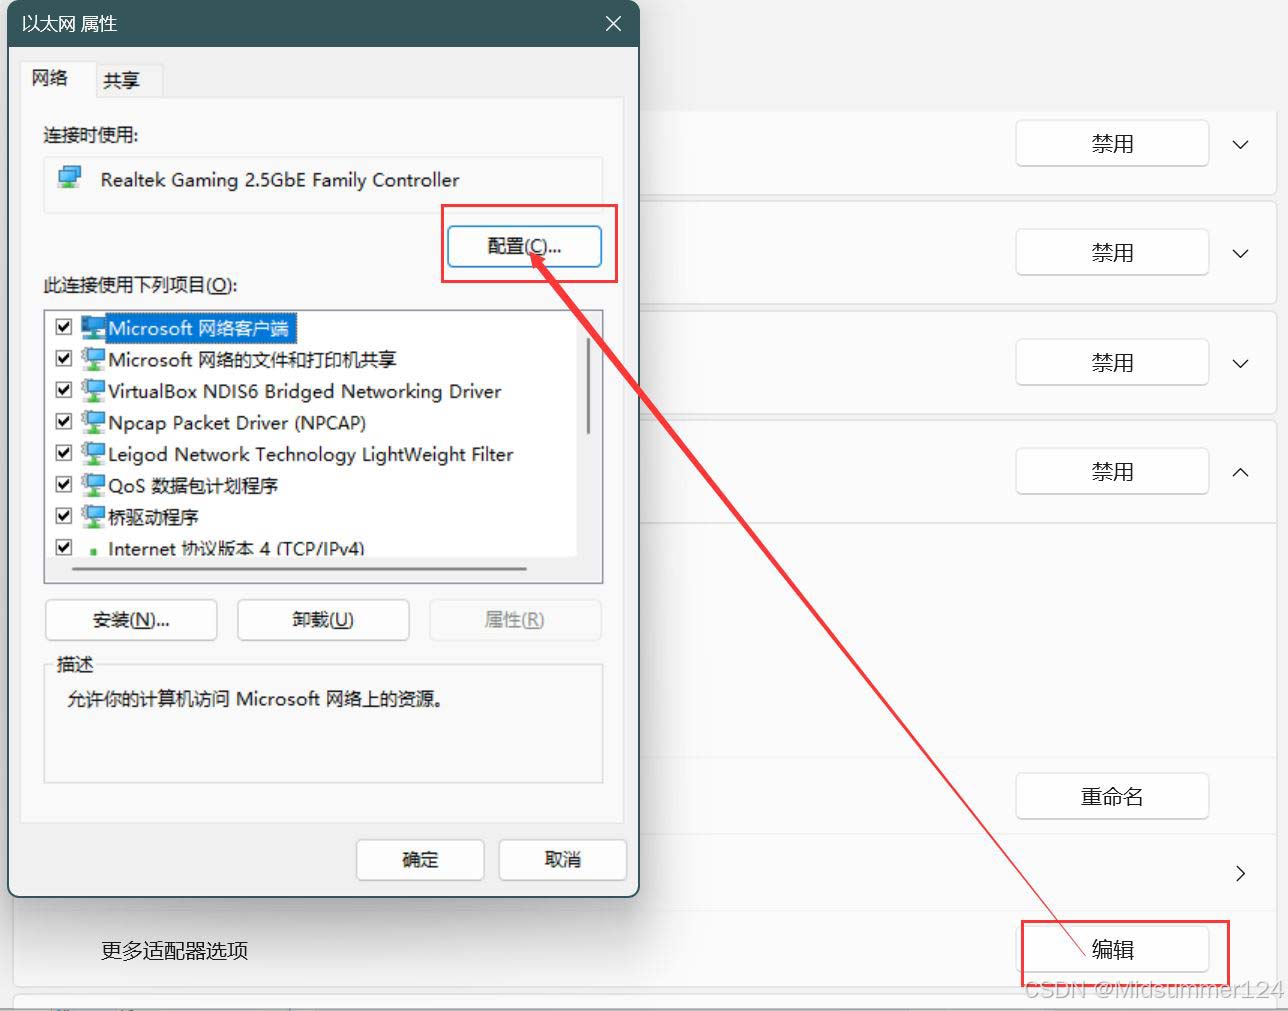The image size is (1288, 1011).
Task: Click the item list's vertical scrollbar
Action: (x=589, y=385)
